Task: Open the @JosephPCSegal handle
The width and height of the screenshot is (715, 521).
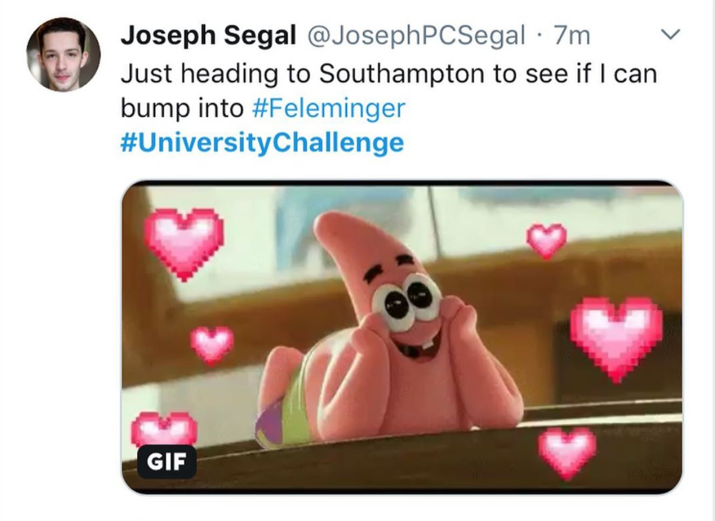Action: point(416,36)
